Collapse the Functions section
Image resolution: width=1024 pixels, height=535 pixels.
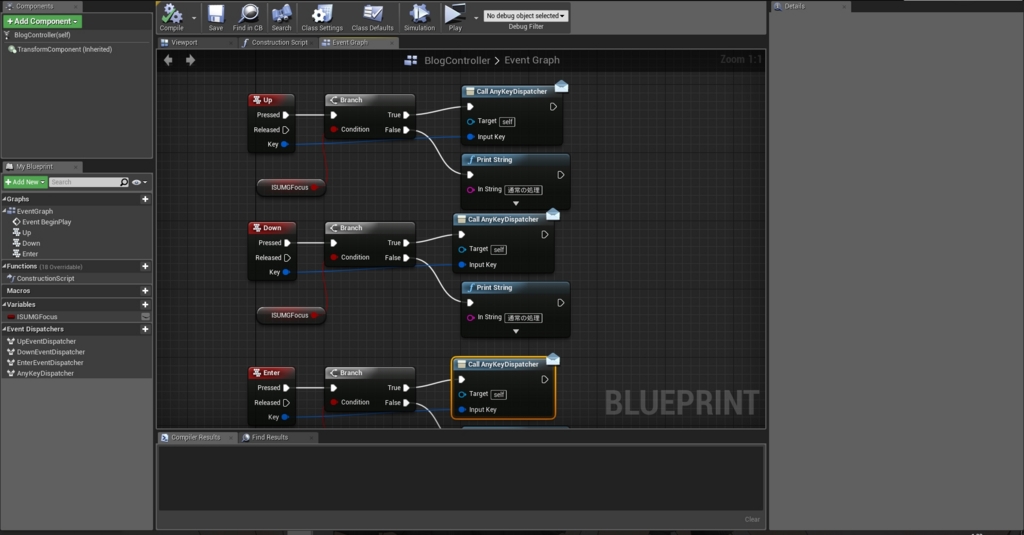click(x=4, y=267)
